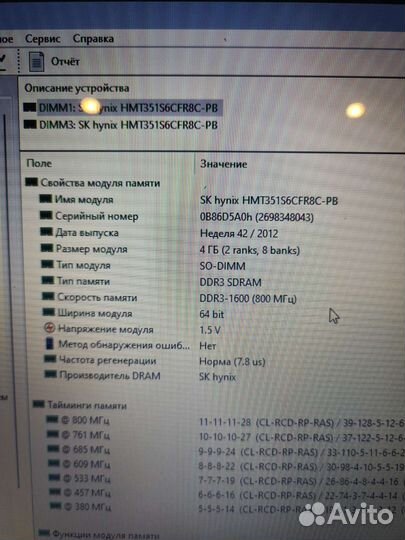
Task: Click icon beside Производитель DRAM
Action: click(51, 374)
